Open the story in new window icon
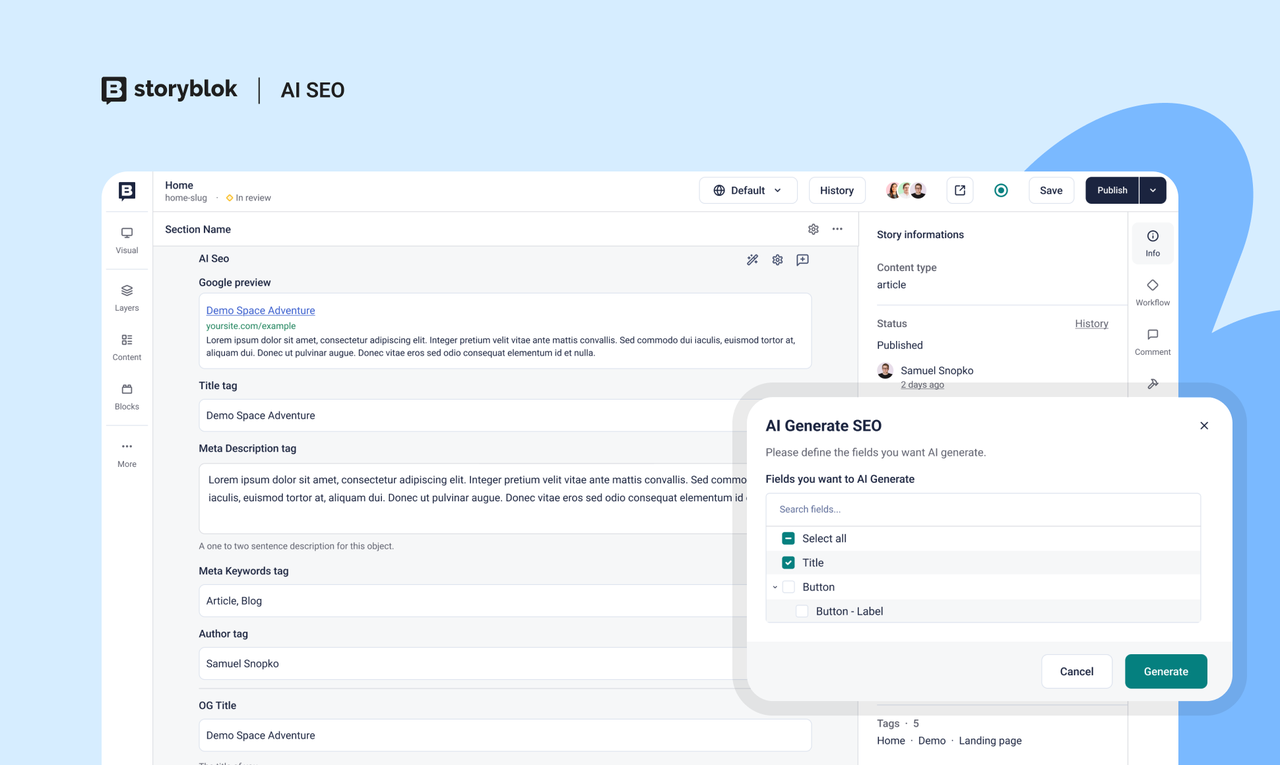Viewport: 1280px width, 765px height. click(959, 190)
